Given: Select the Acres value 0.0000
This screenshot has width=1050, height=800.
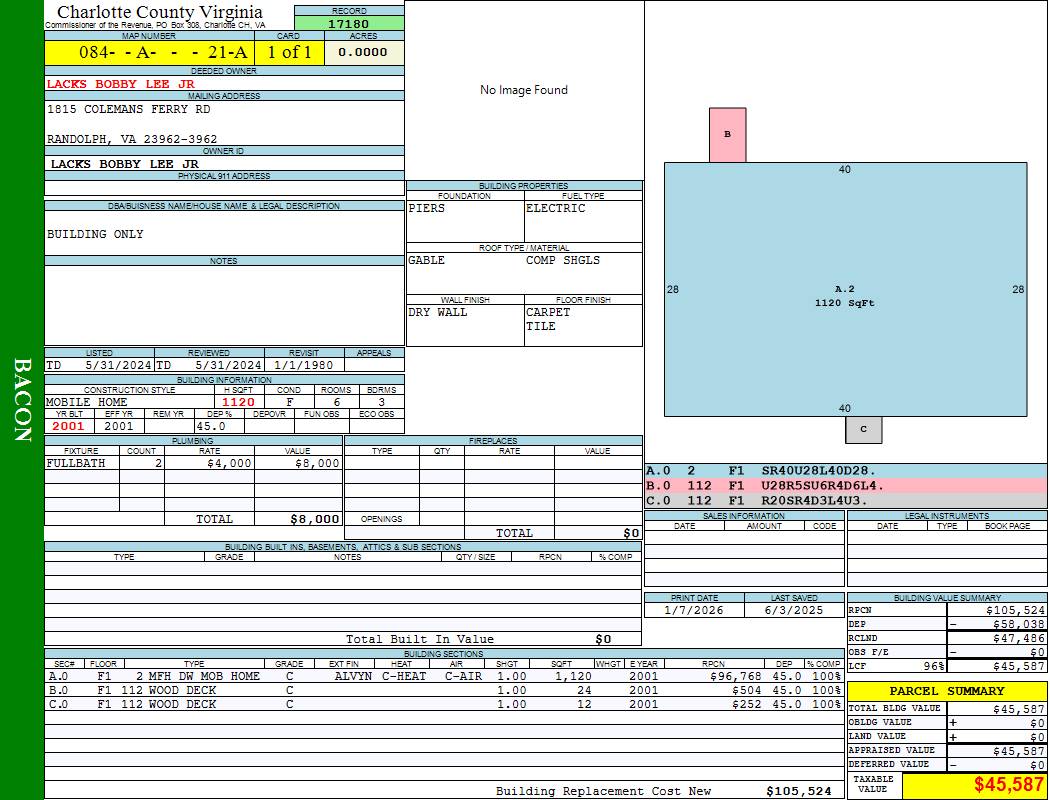Looking at the screenshot, I should pos(362,52).
